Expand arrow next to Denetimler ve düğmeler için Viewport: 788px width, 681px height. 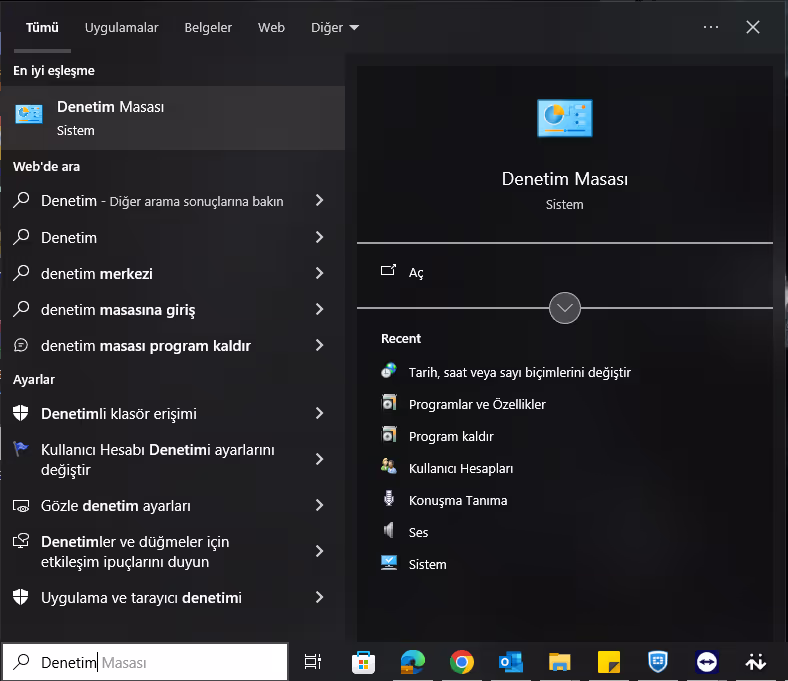coord(319,551)
